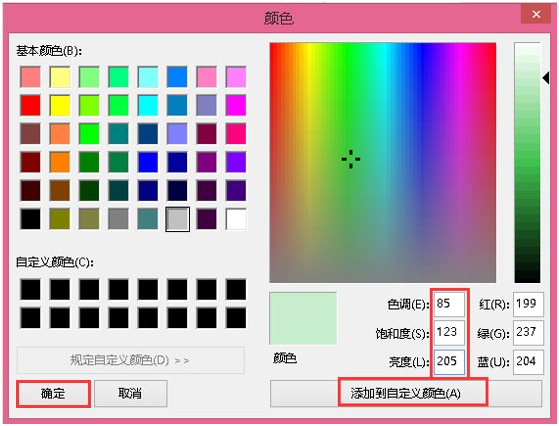
Task: Click the luminance slider black arrow marker
Action: [x=546, y=78]
